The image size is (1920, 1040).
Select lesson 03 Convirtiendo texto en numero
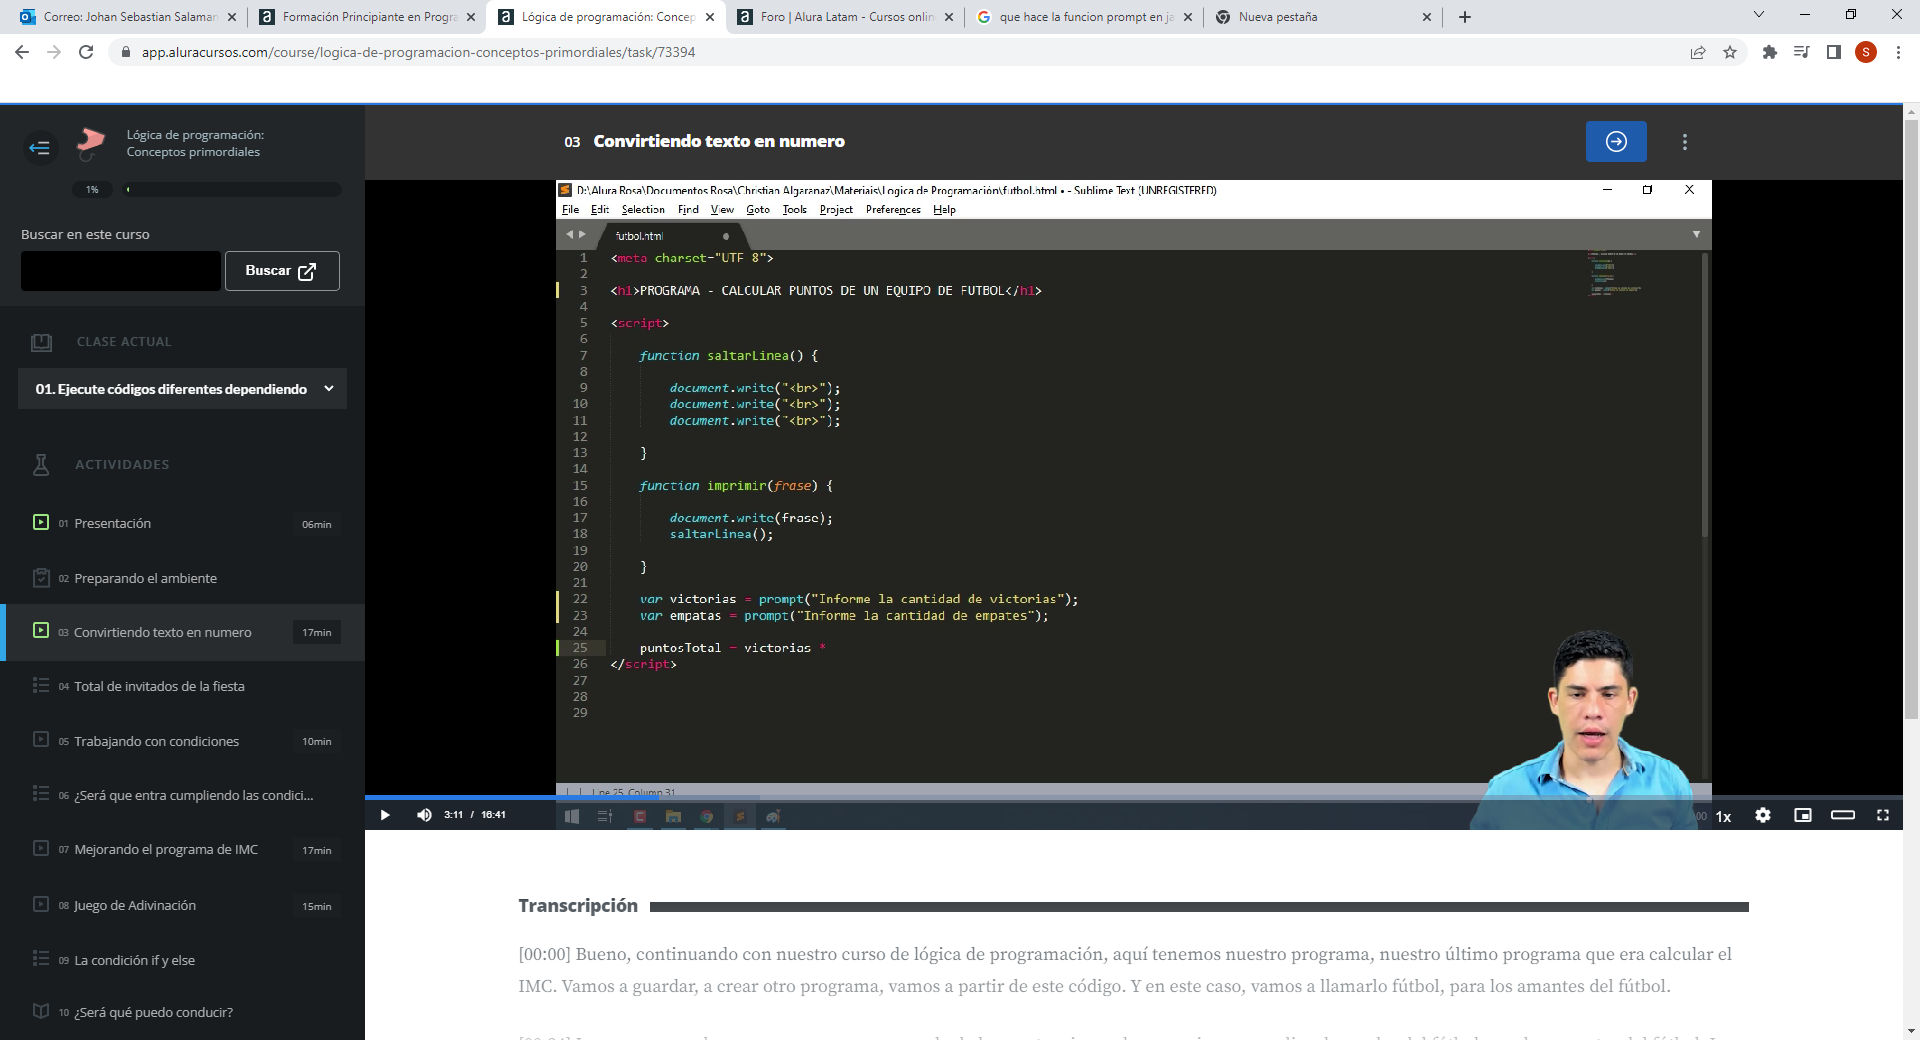(x=184, y=632)
